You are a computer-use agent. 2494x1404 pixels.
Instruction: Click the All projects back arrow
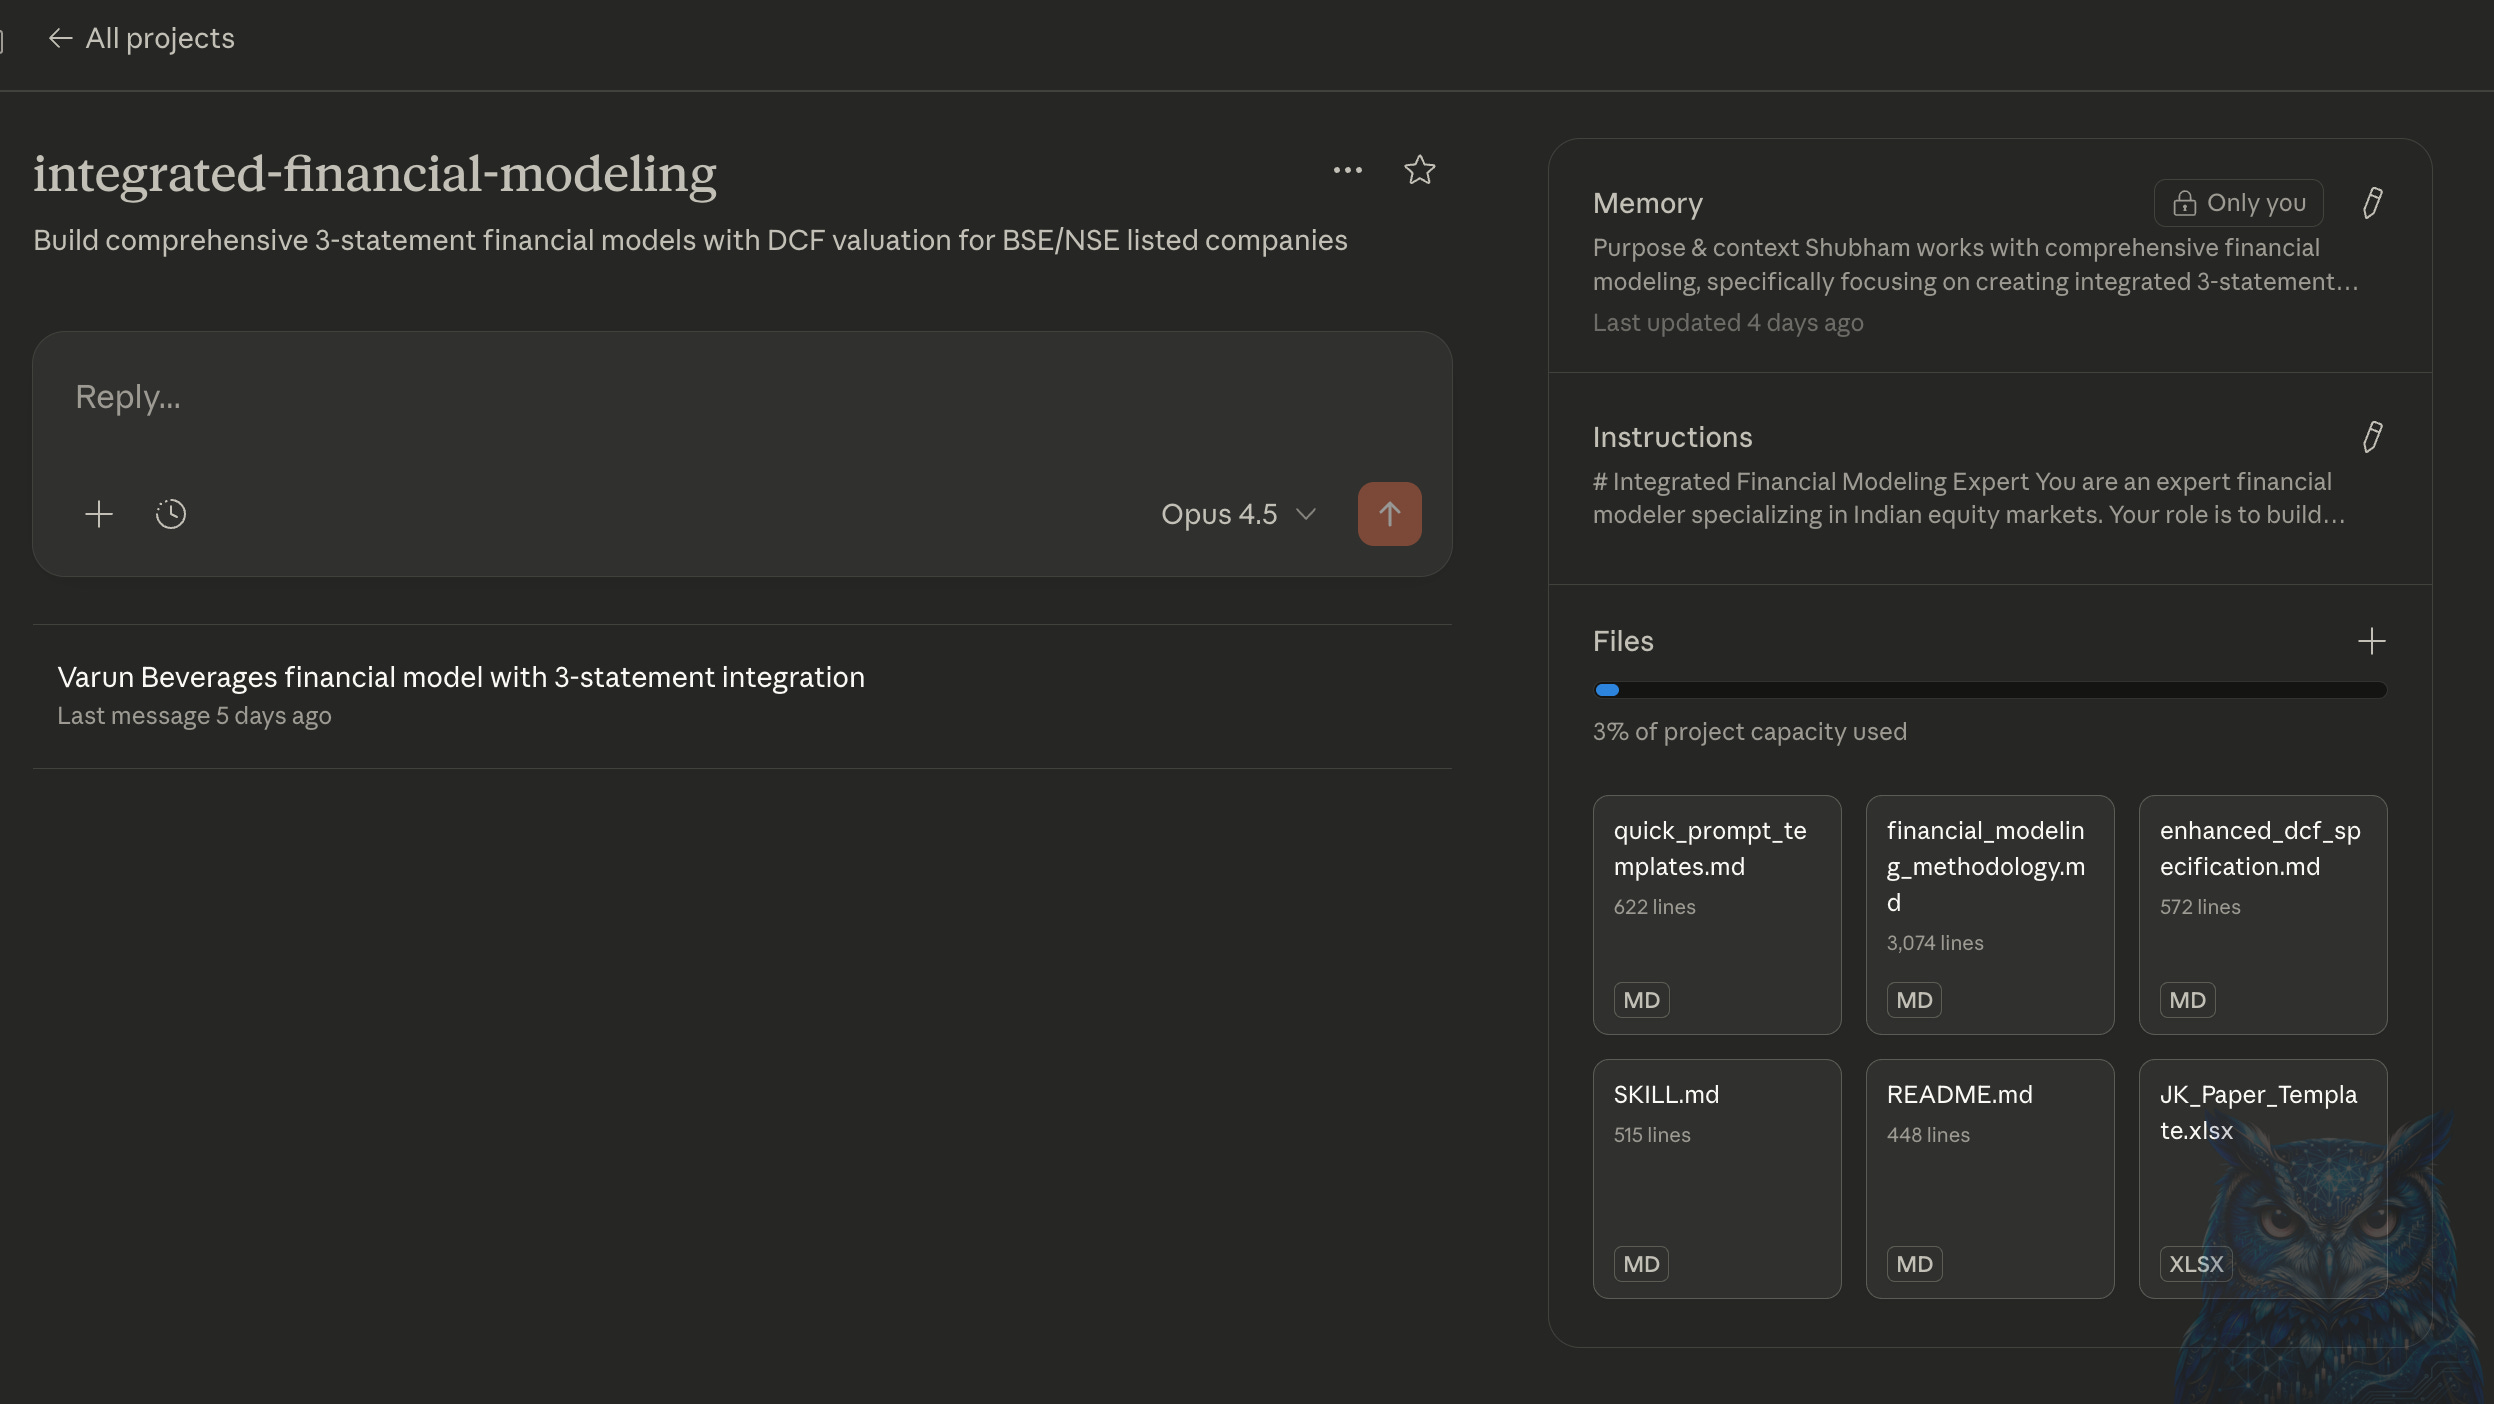point(60,38)
